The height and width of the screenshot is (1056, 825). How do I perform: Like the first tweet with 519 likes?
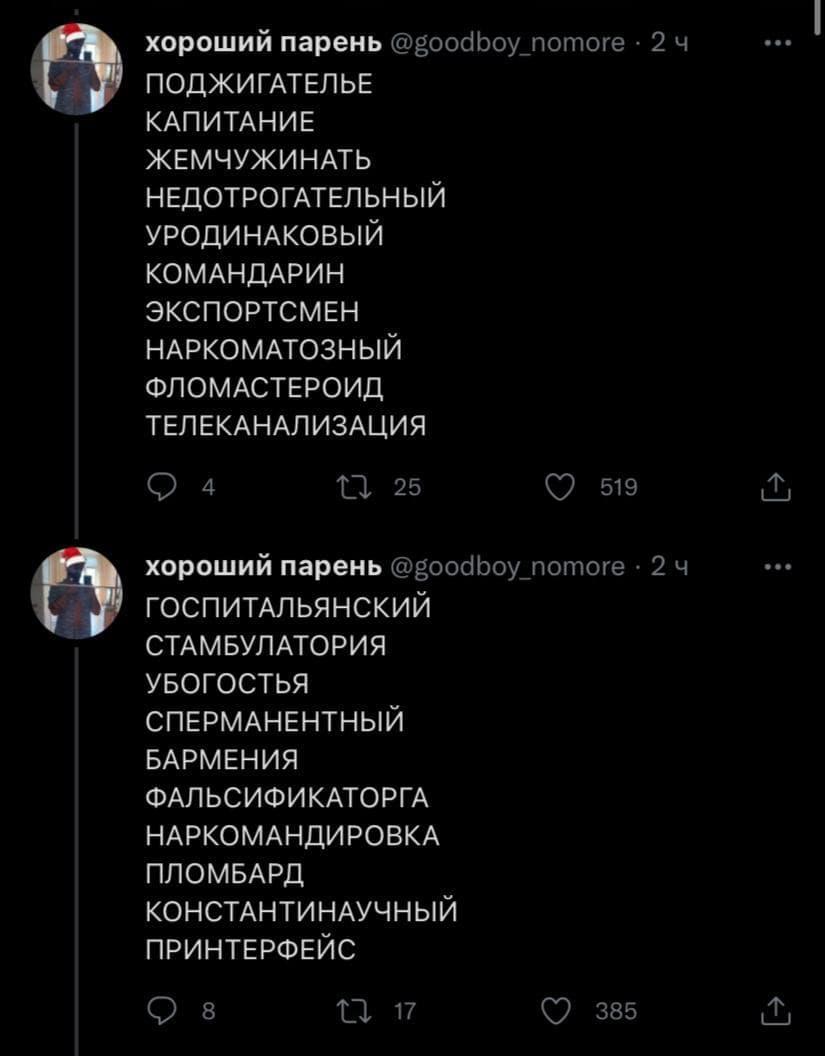562,487
